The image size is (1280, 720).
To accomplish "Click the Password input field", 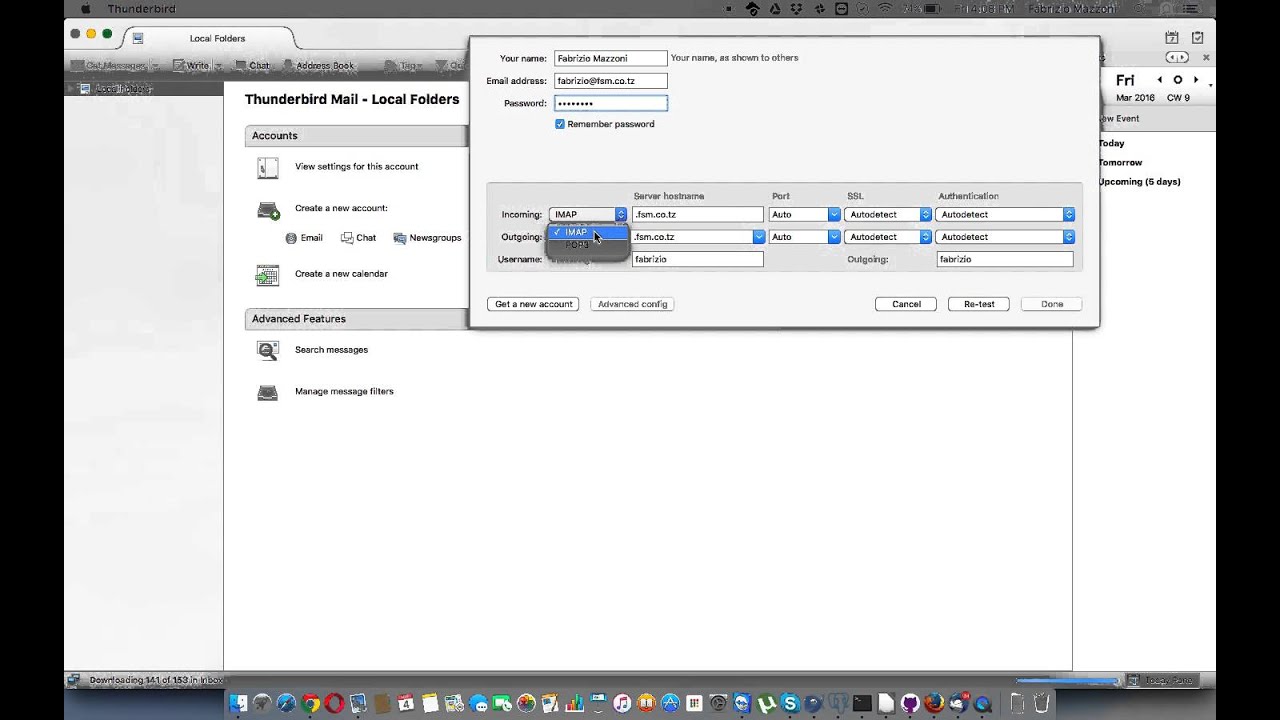I will (x=611, y=103).
